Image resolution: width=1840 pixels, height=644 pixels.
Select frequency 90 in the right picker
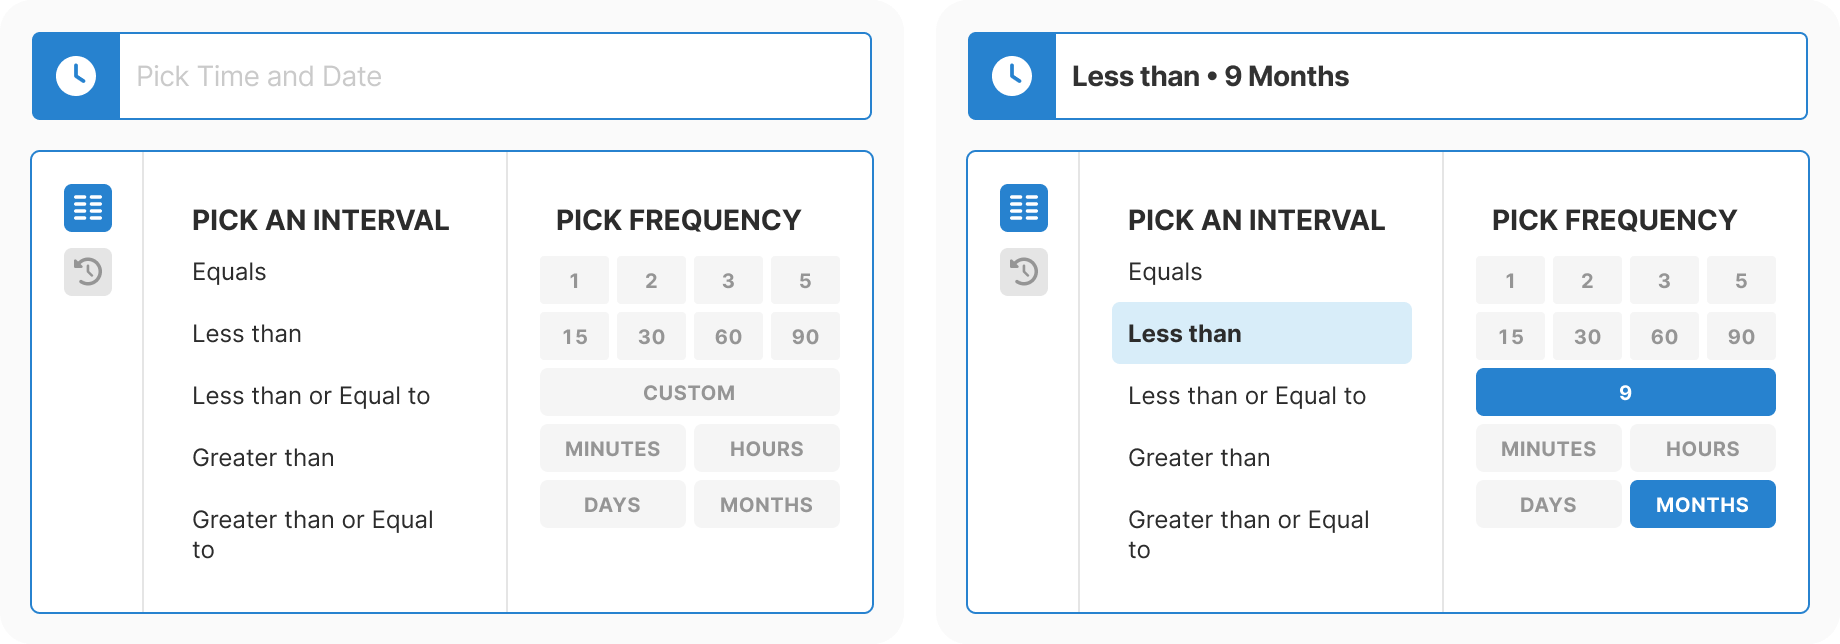click(x=1741, y=336)
